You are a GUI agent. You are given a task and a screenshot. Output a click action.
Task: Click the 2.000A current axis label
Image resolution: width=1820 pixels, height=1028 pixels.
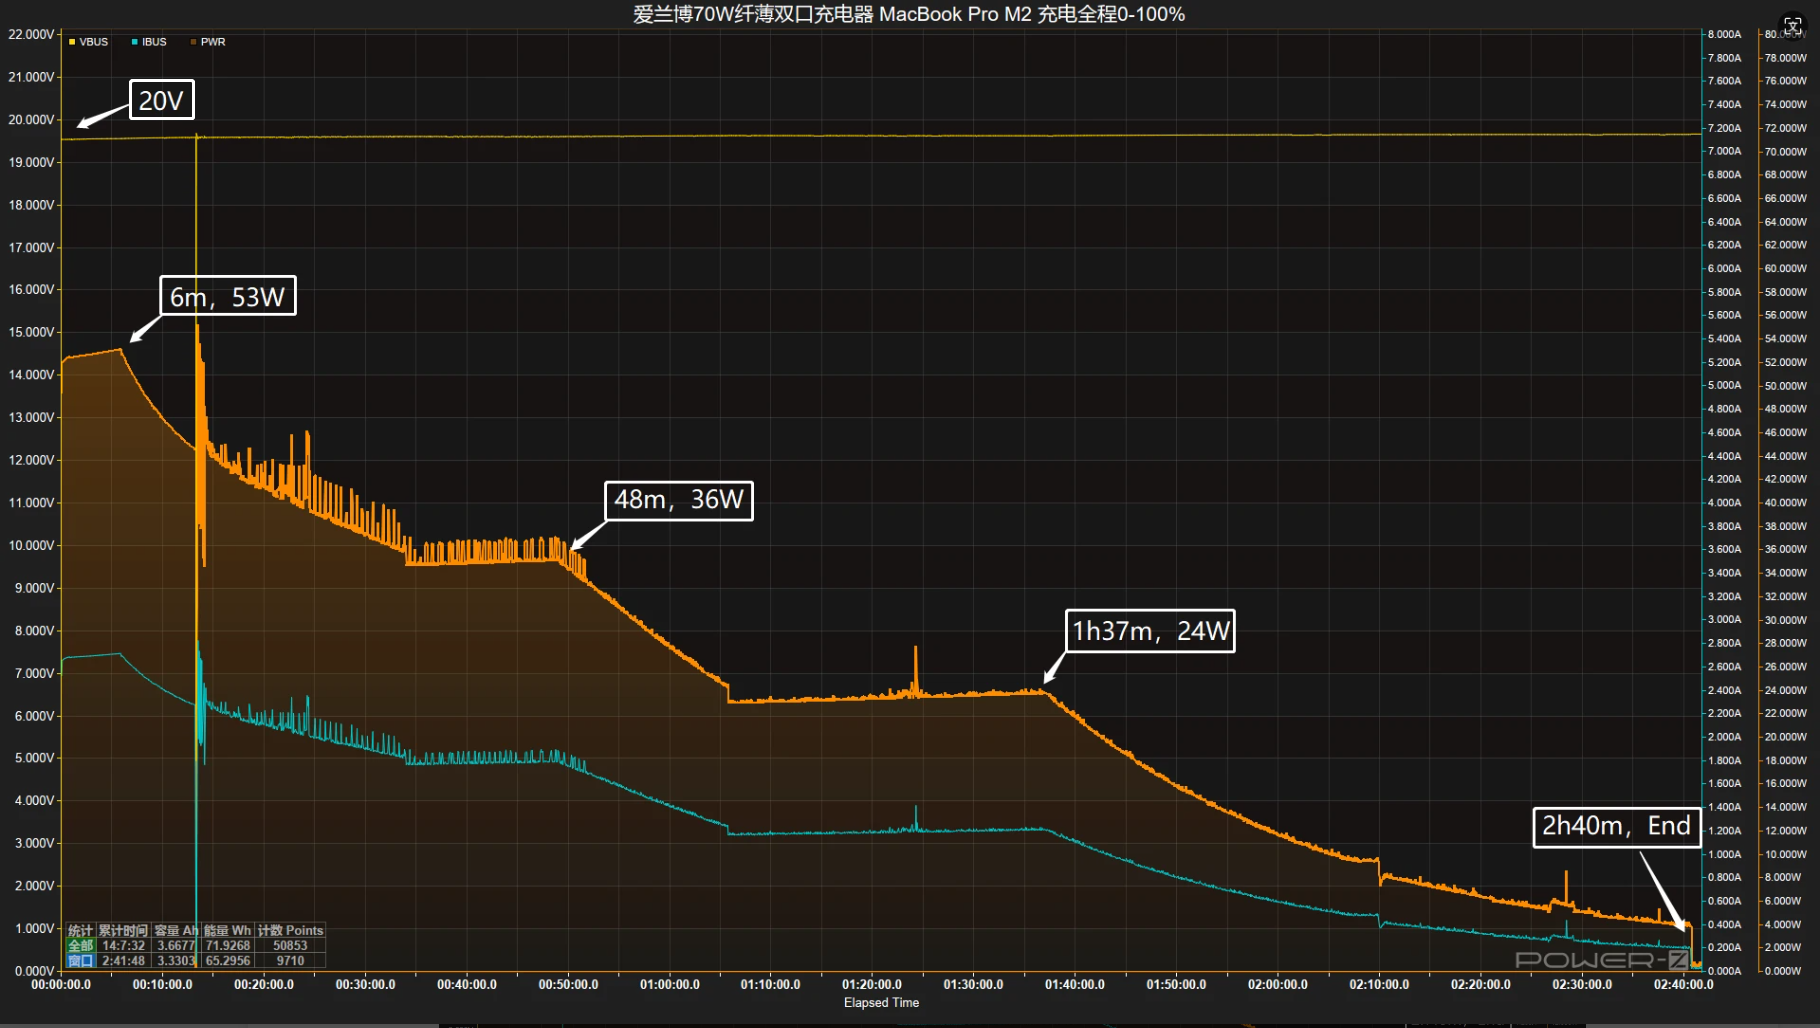pyautogui.click(x=1724, y=736)
